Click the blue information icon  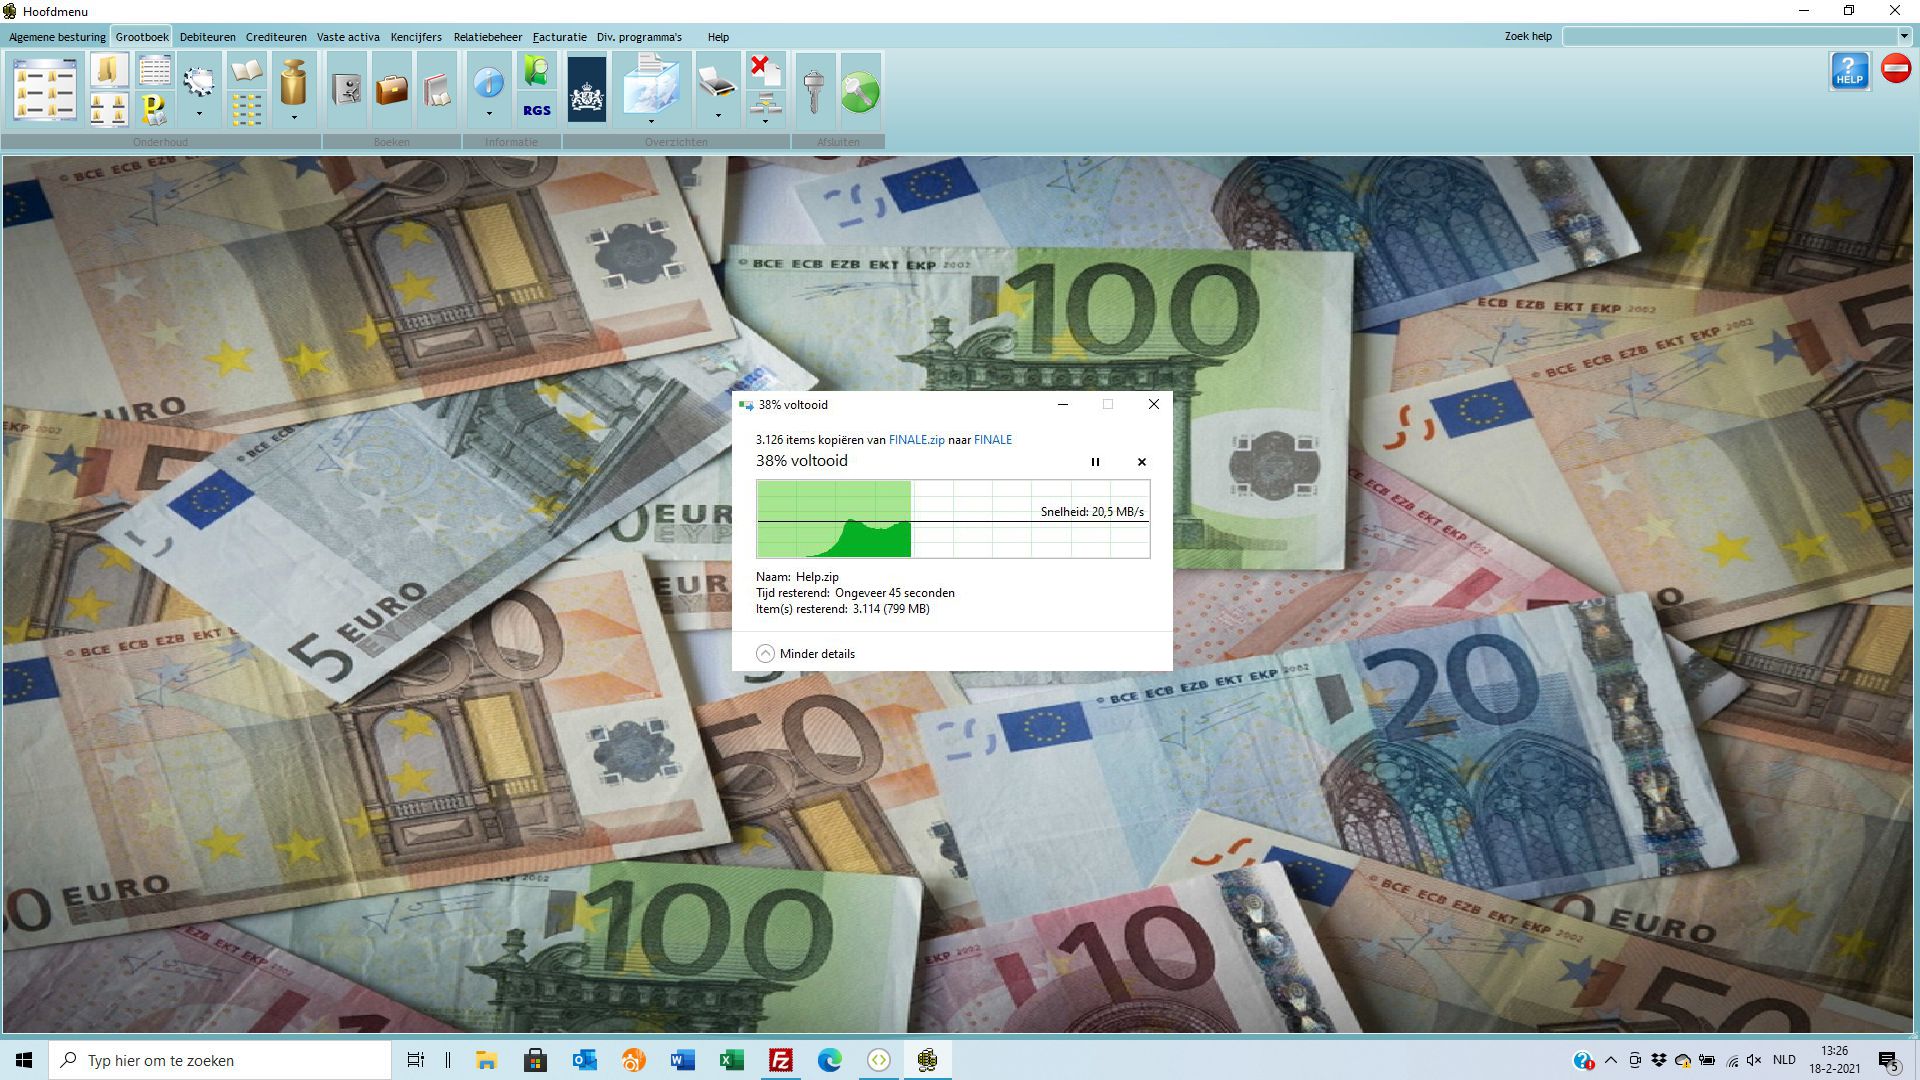[x=489, y=82]
